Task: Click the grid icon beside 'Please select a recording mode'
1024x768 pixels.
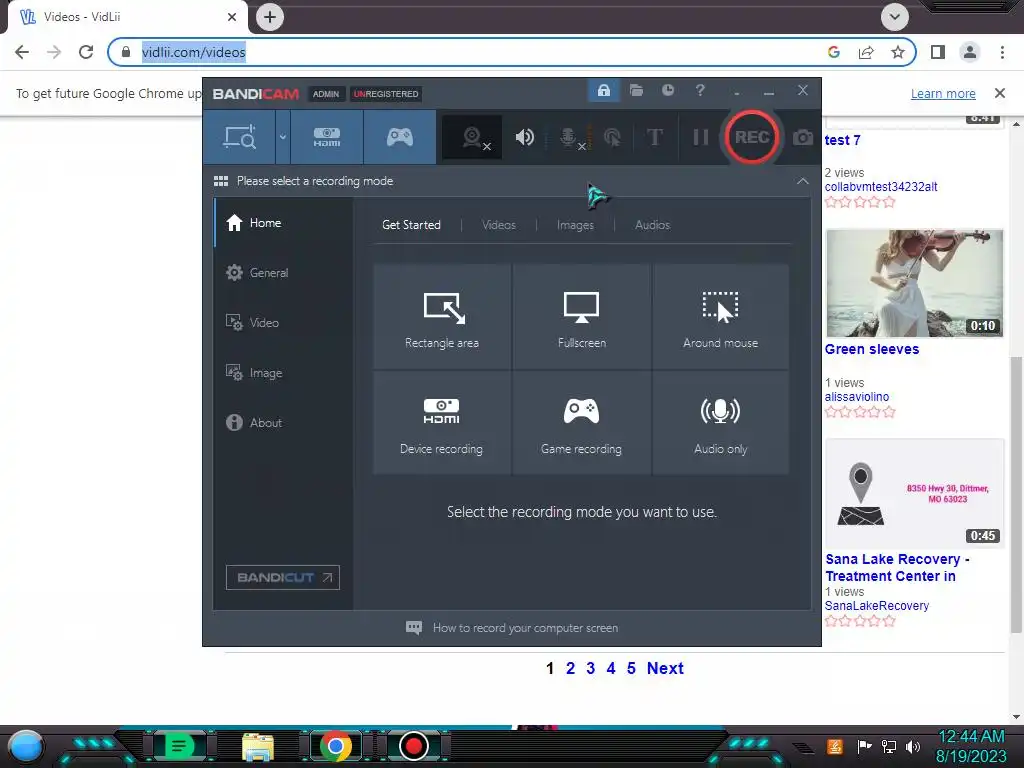Action: pyautogui.click(x=221, y=182)
